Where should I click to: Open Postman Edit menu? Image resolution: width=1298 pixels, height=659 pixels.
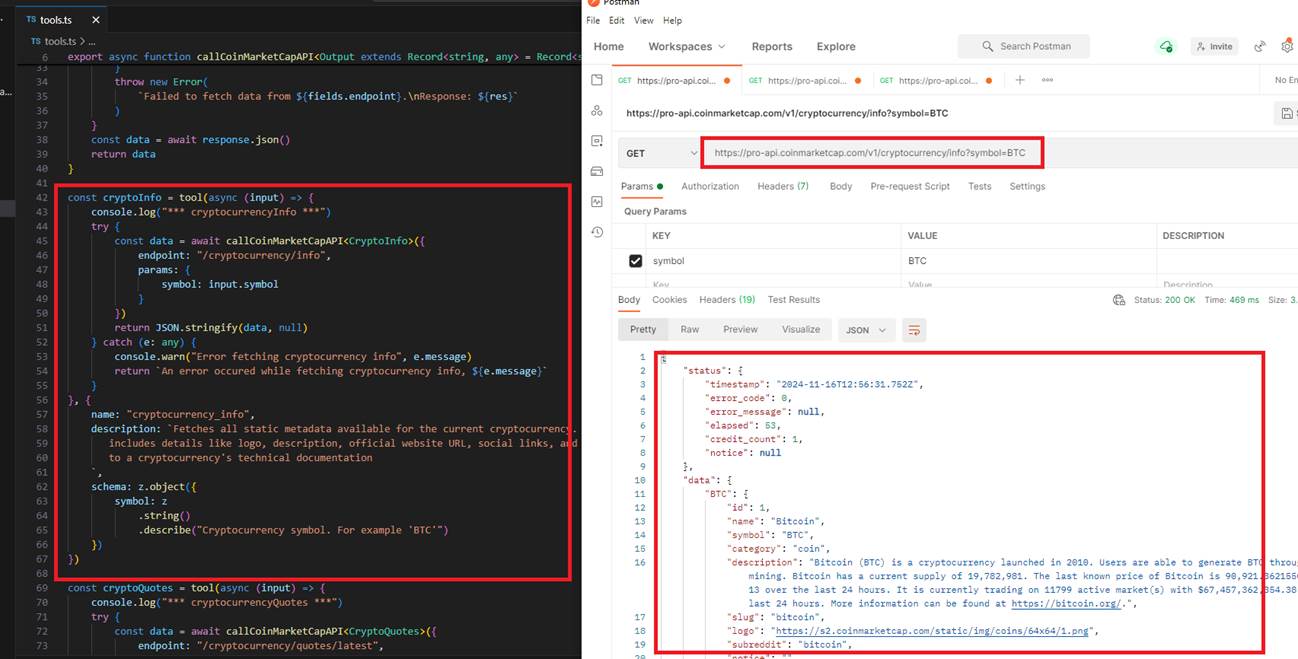[x=617, y=20]
